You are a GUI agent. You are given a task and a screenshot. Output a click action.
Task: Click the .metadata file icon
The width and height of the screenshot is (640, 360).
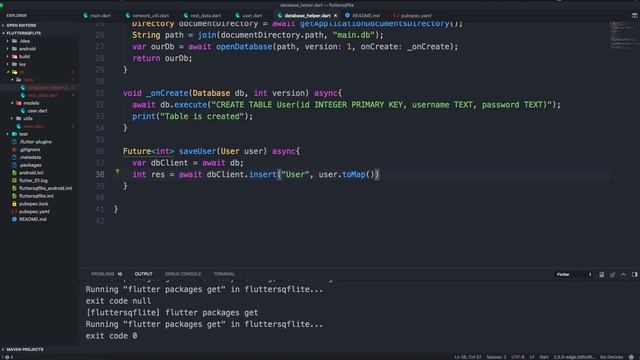click(x=14, y=157)
